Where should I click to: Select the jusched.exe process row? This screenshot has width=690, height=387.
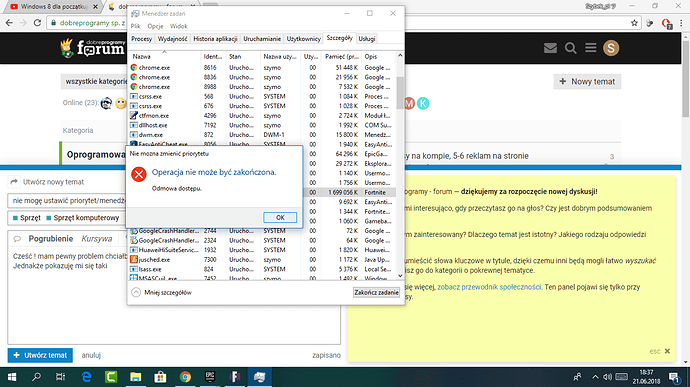click(262, 260)
